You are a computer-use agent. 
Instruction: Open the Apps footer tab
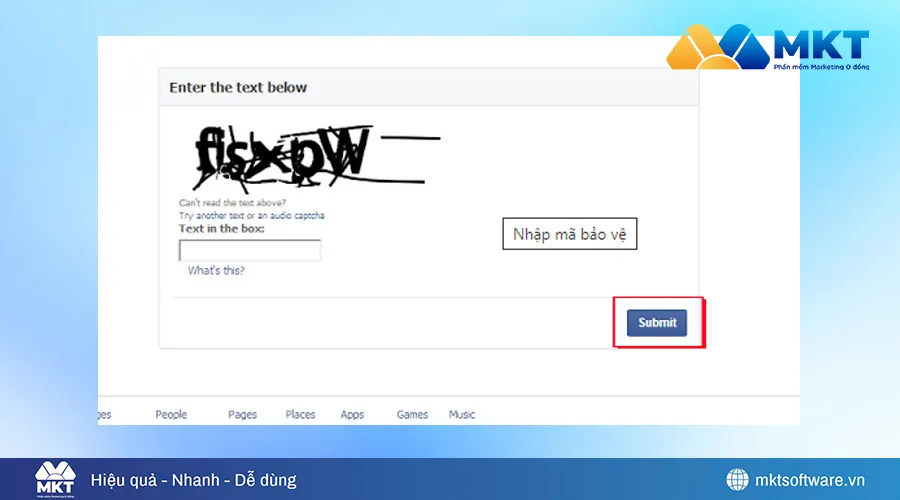coord(352,414)
